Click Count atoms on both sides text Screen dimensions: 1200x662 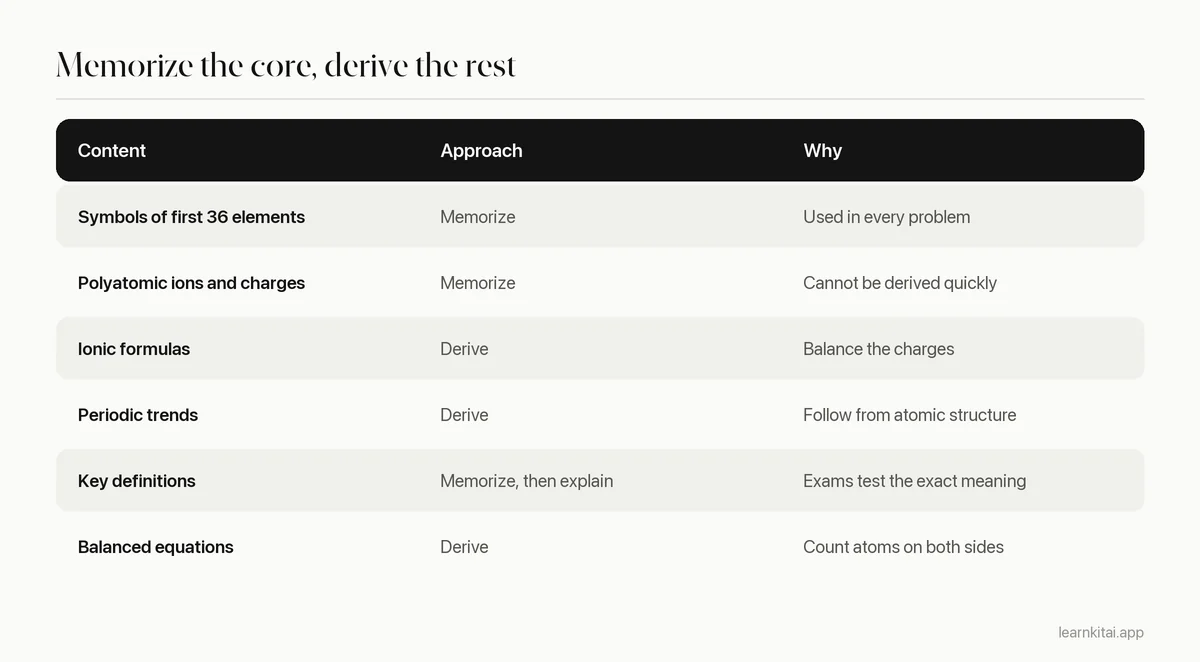[x=903, y=547]
